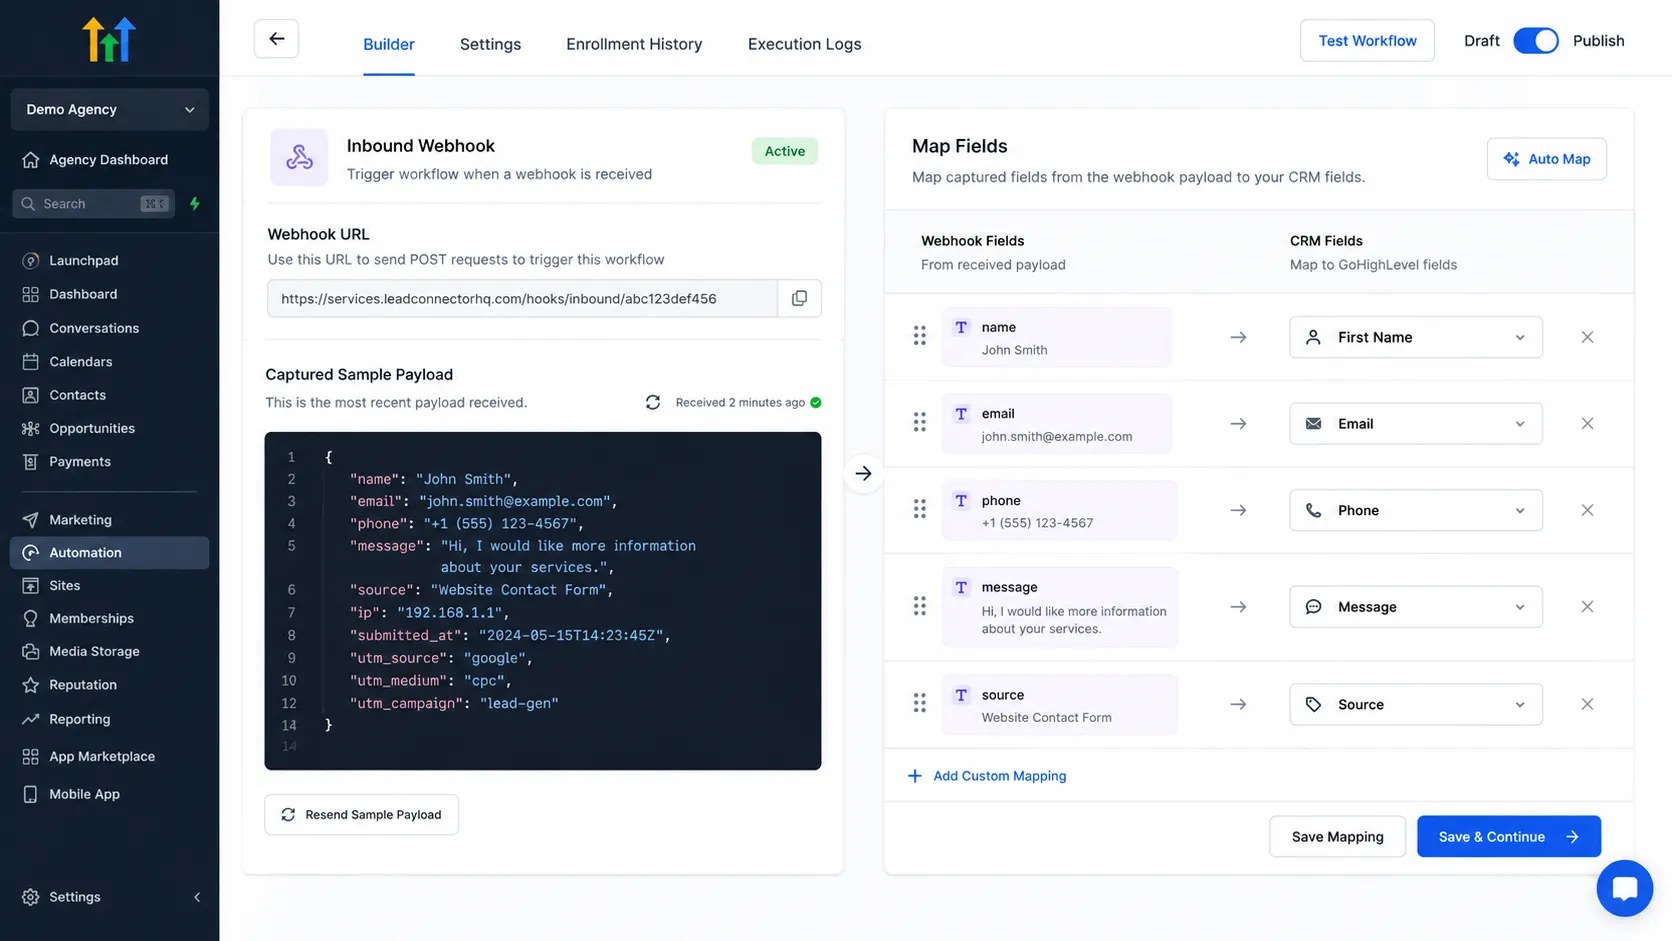This screenshot has height=941, width=1672.
Task: Click the GoHighLevel logo
Action: [109, 39]
